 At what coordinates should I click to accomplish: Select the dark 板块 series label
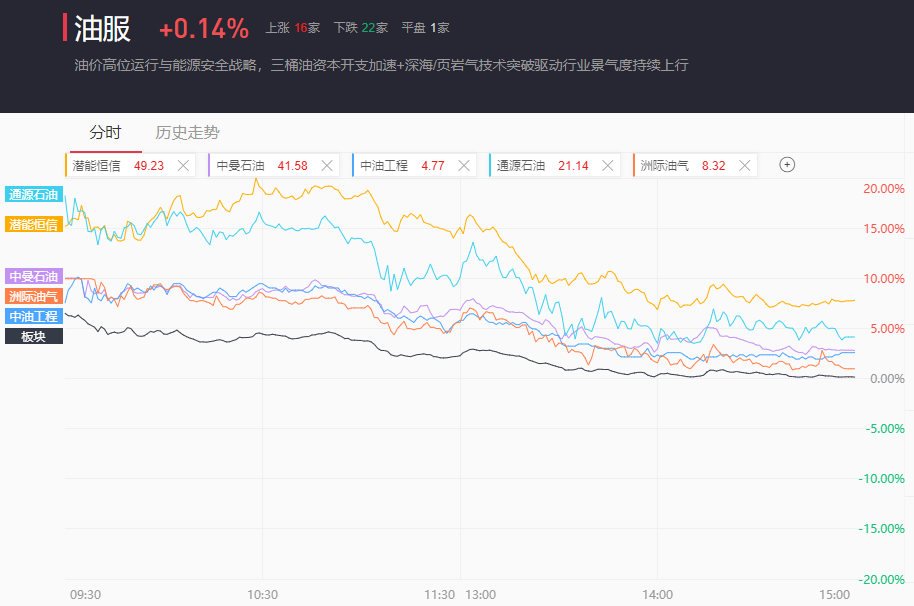34,336
